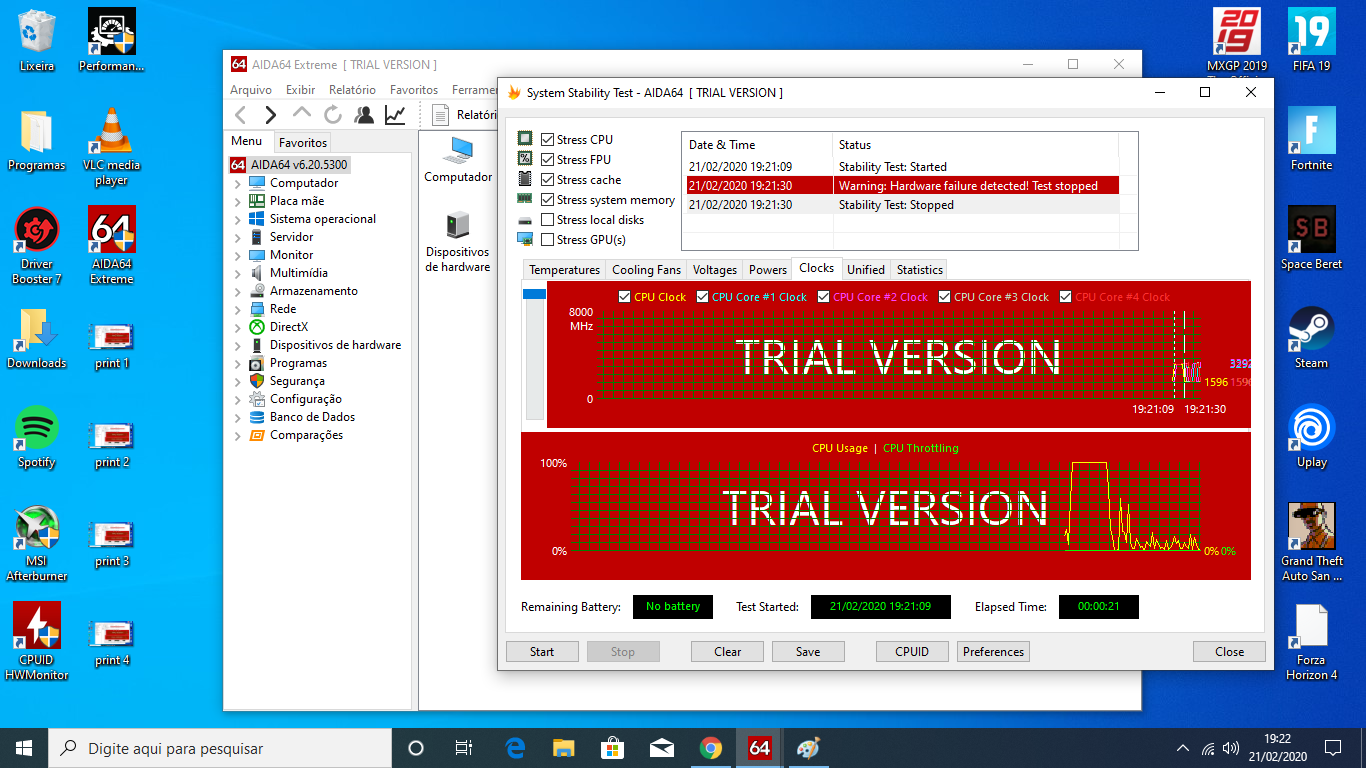Click the user icon in AIDA64 toolbar
This screenshot has width=1366, height=768.
tap(364, 115)
